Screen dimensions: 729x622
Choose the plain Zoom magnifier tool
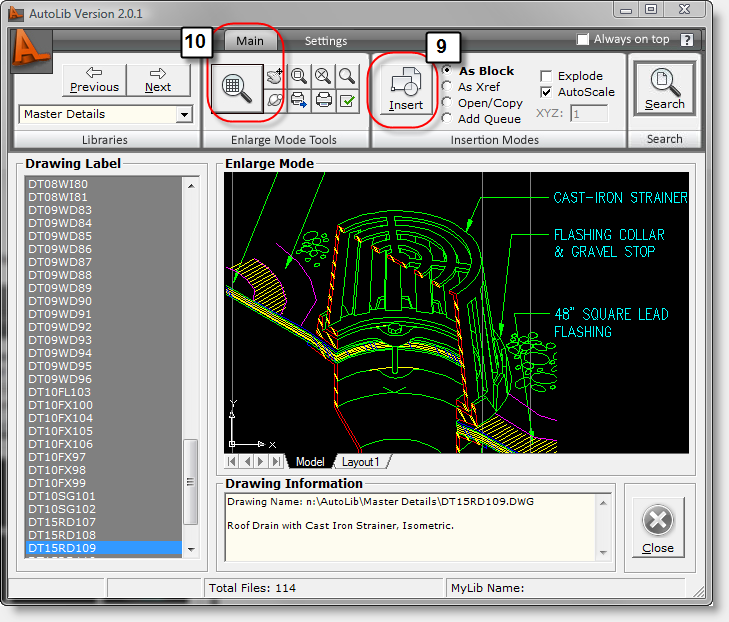(347, 76)
